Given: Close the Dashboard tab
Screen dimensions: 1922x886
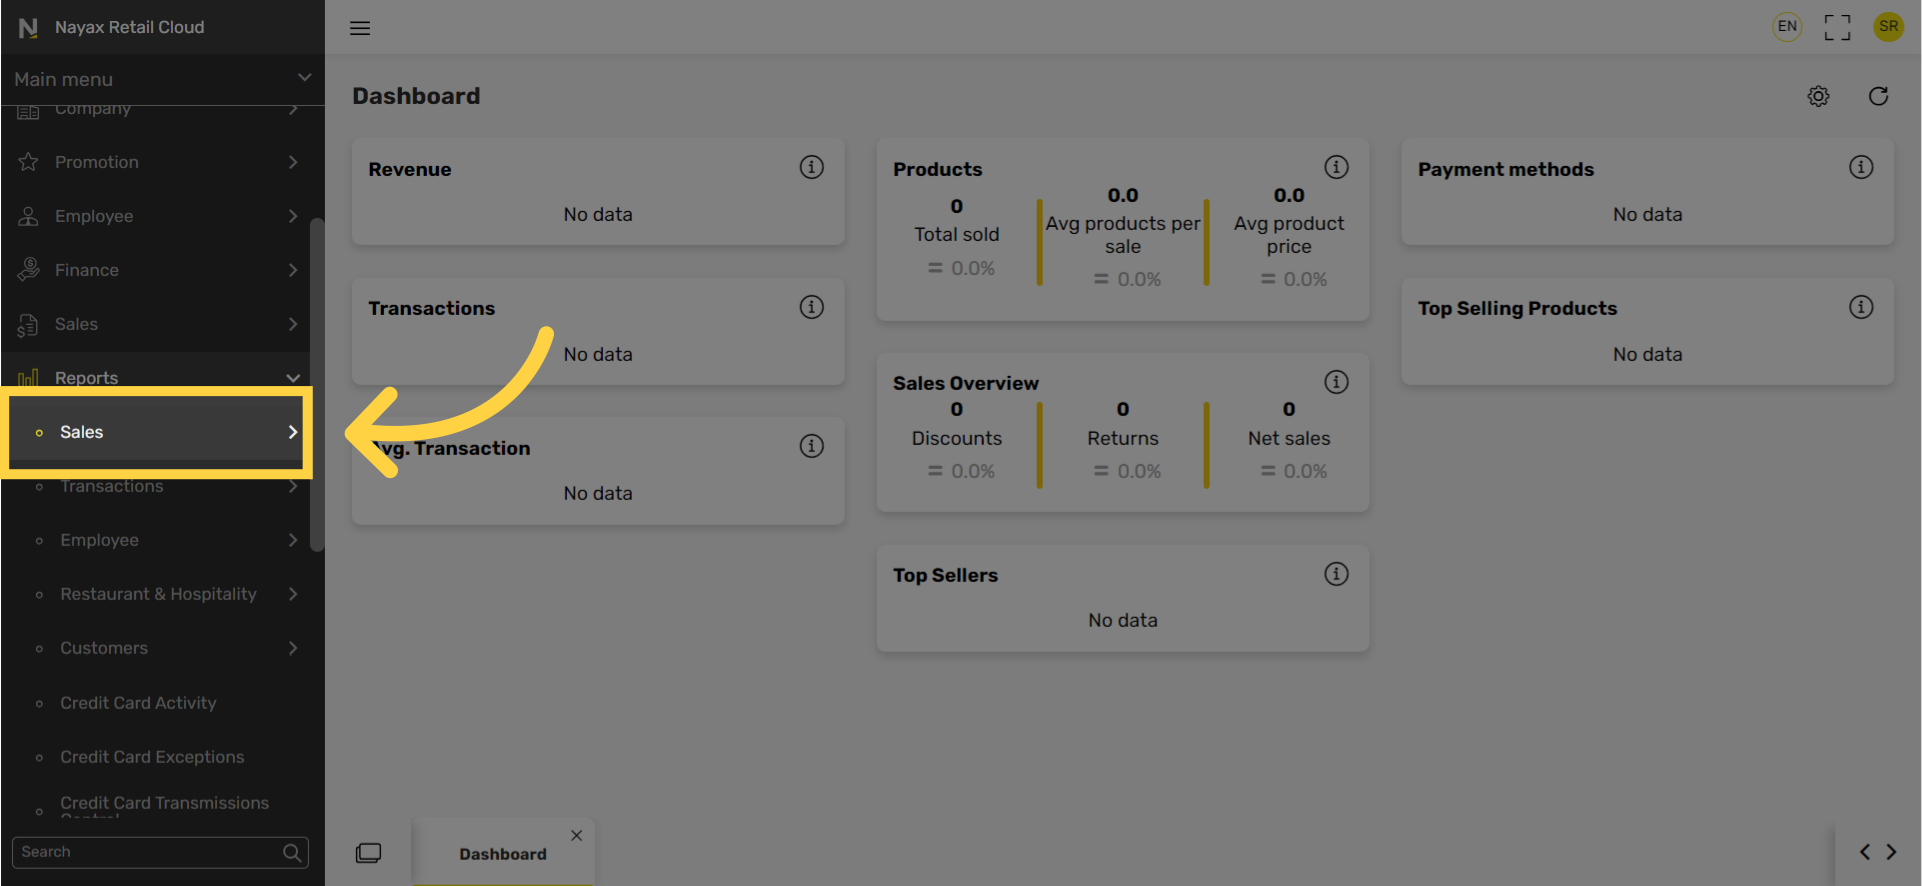Looking at the screenshot, I should tap(576, 835).
